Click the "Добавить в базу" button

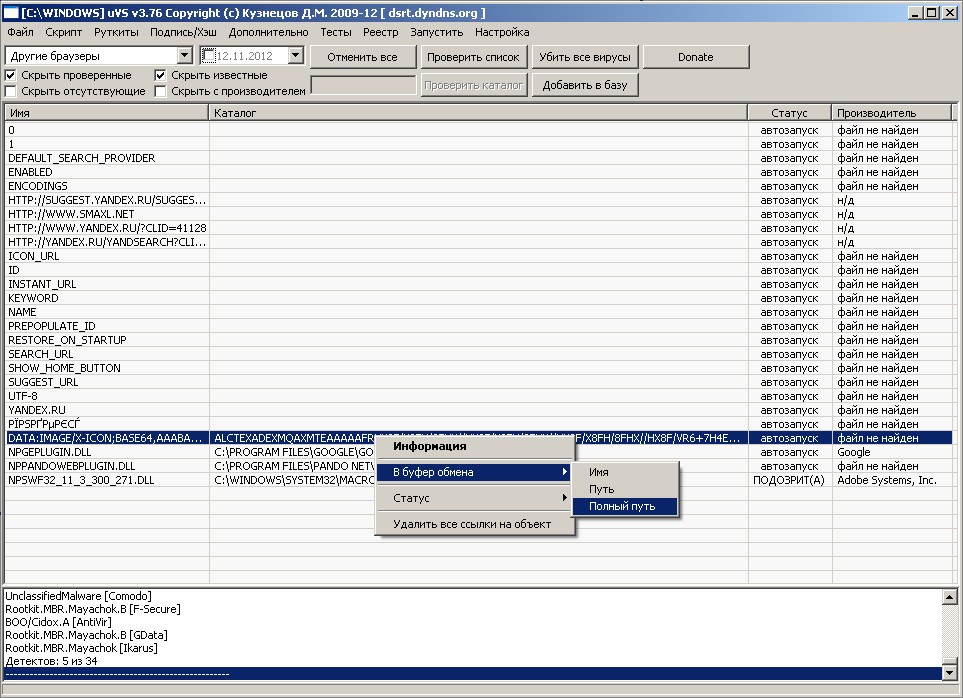(x=585, y=85)
